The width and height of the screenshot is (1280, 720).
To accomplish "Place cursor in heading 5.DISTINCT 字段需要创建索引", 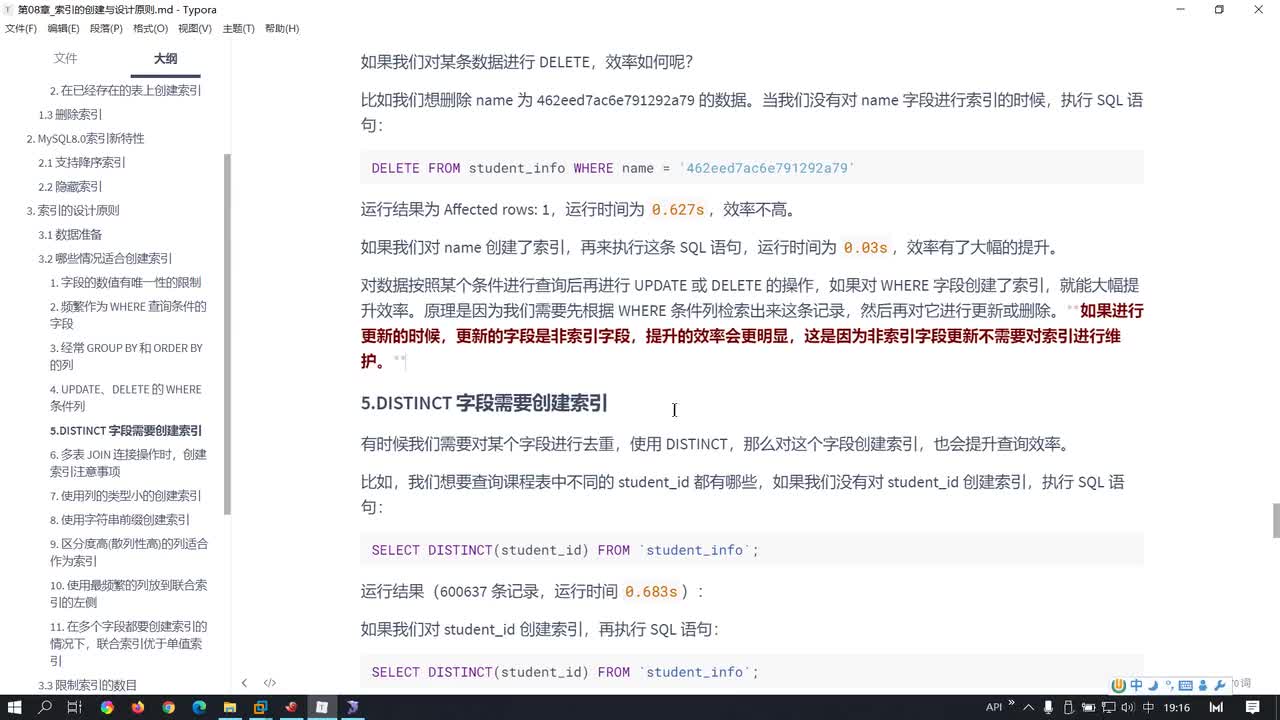I will [x=484, y=403].
